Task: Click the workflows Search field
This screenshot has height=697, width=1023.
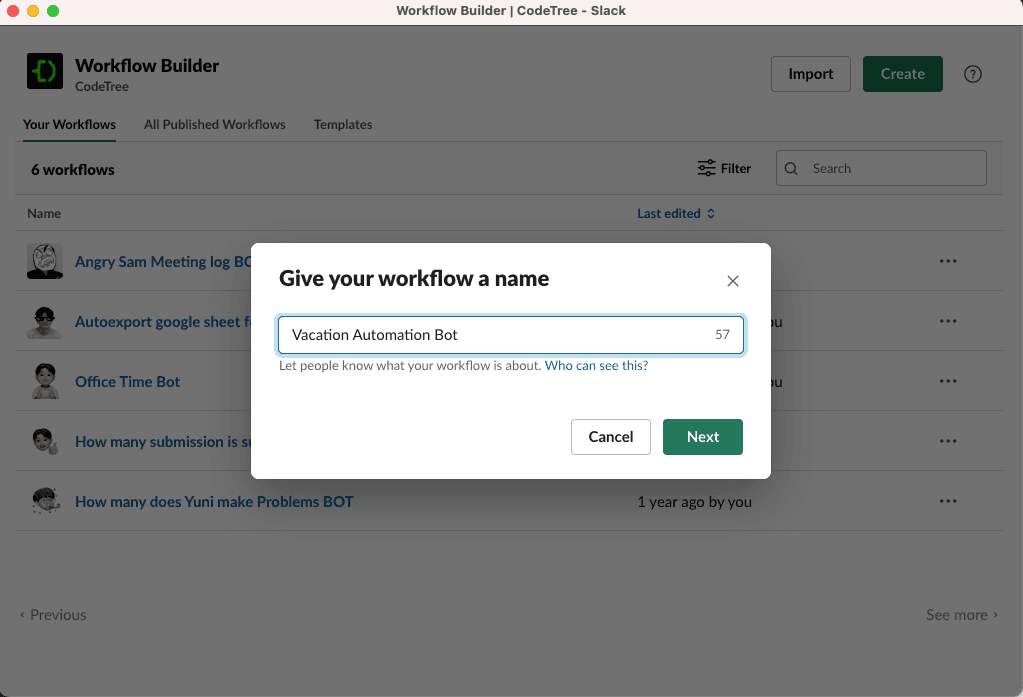Action: click(881, 168)
